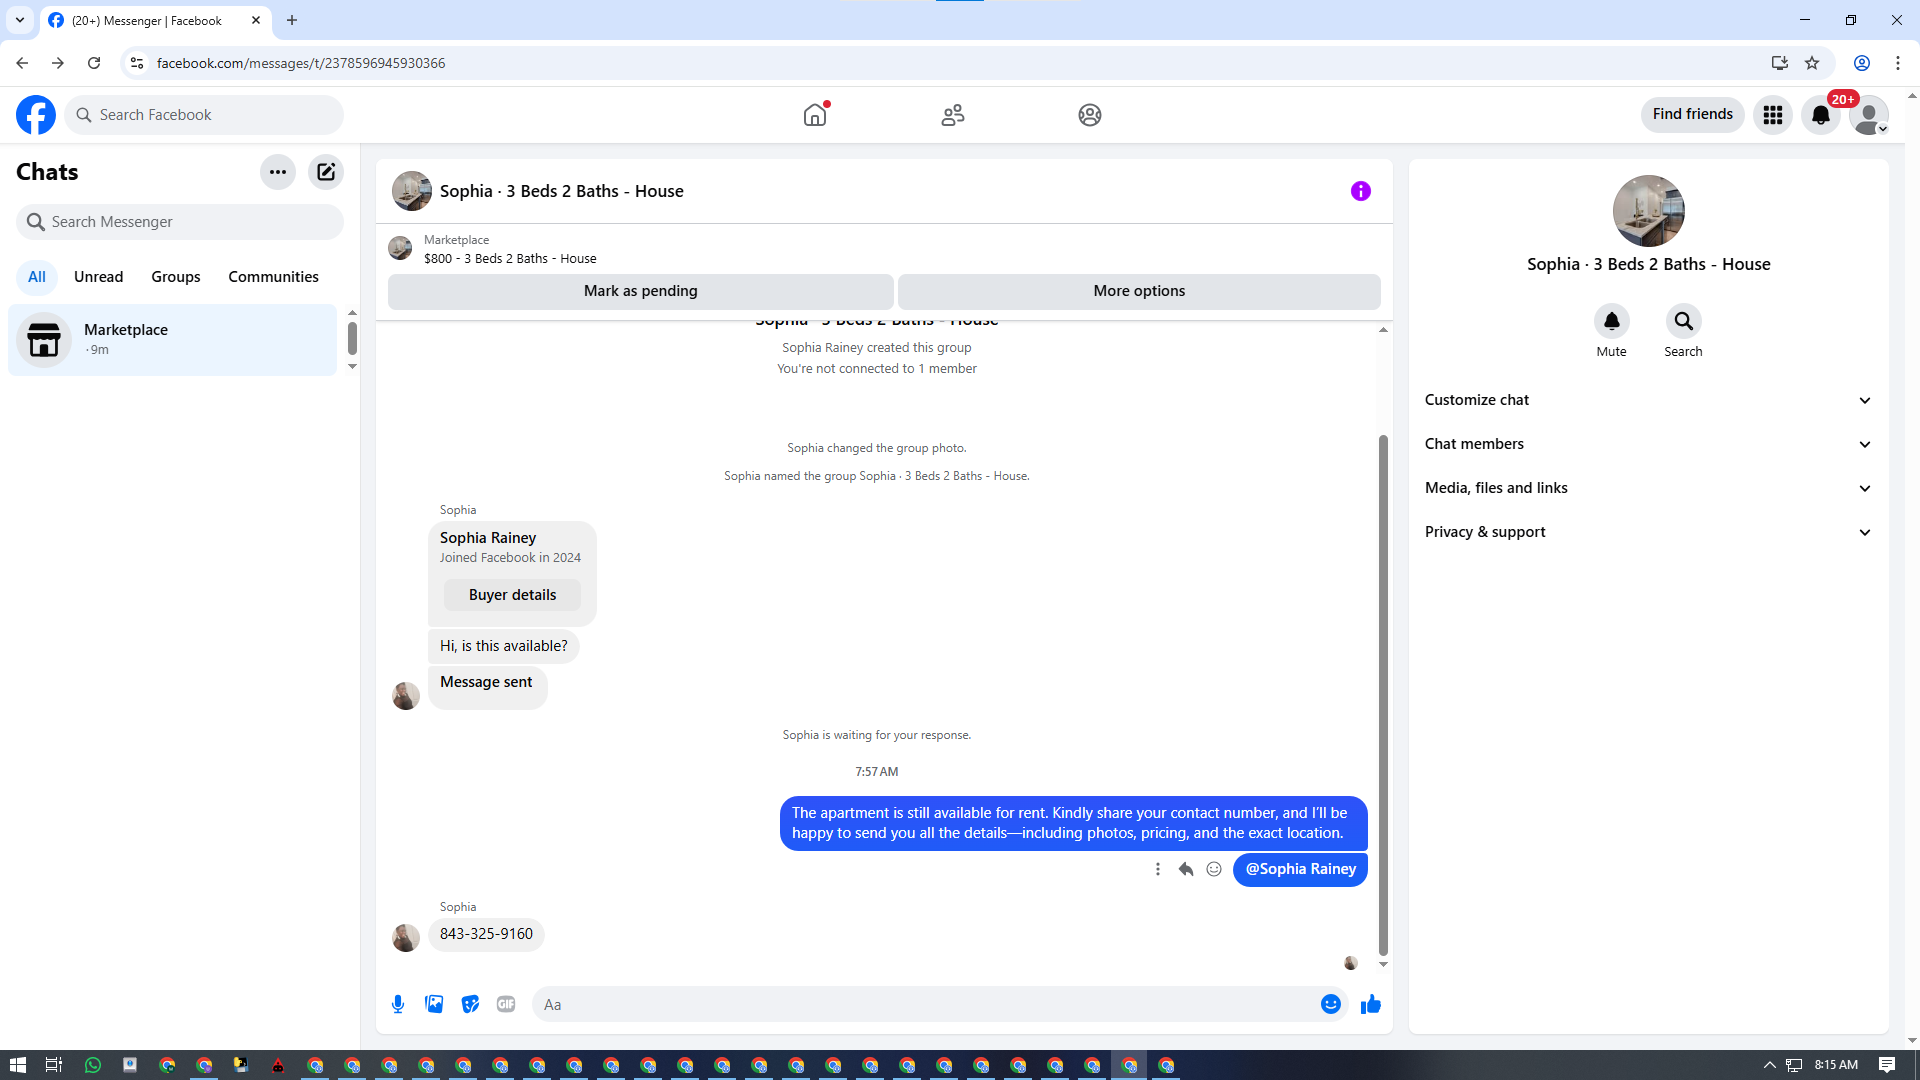The image size is (1920, 1080).
Task: Reply to the sent message arrow icon
Action: point(1186,869)
